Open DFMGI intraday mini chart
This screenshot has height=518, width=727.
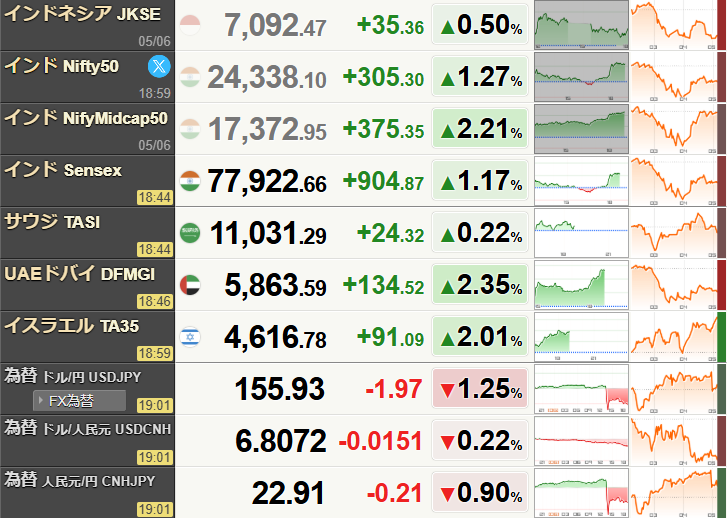(581, 285)
